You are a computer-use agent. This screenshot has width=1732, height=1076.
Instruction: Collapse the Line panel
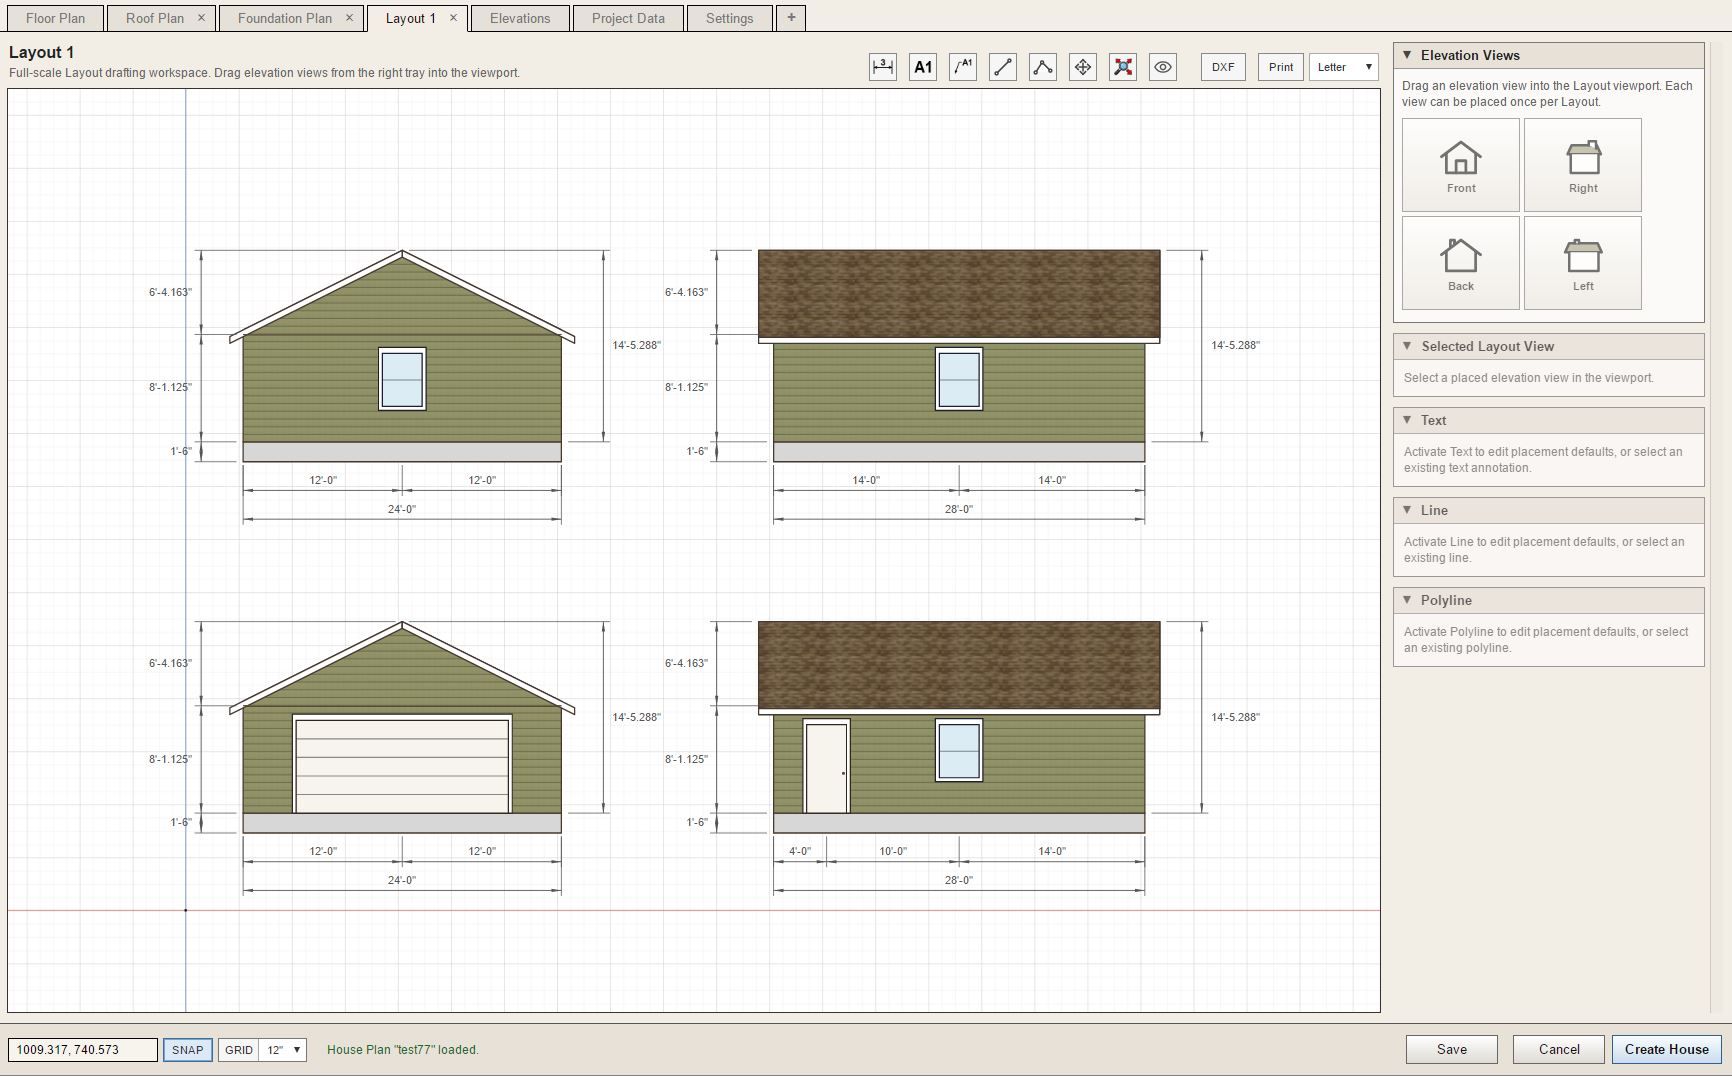point(1407,510)
